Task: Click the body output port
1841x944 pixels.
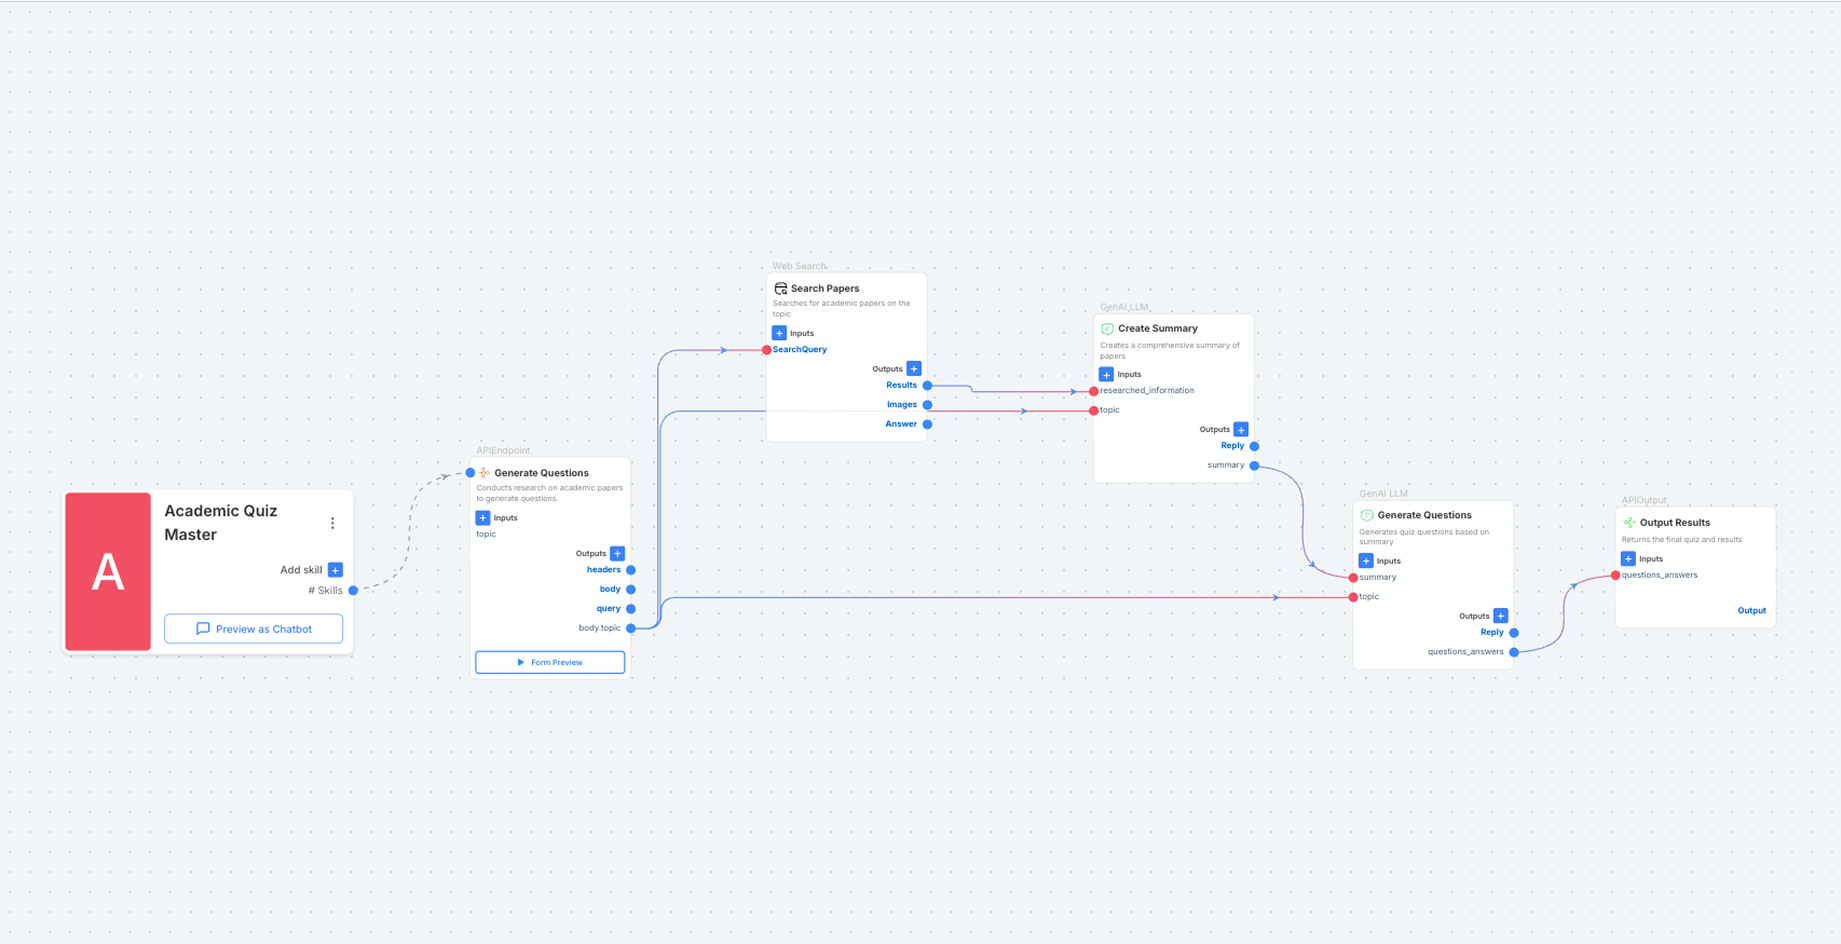Action: 631,589
